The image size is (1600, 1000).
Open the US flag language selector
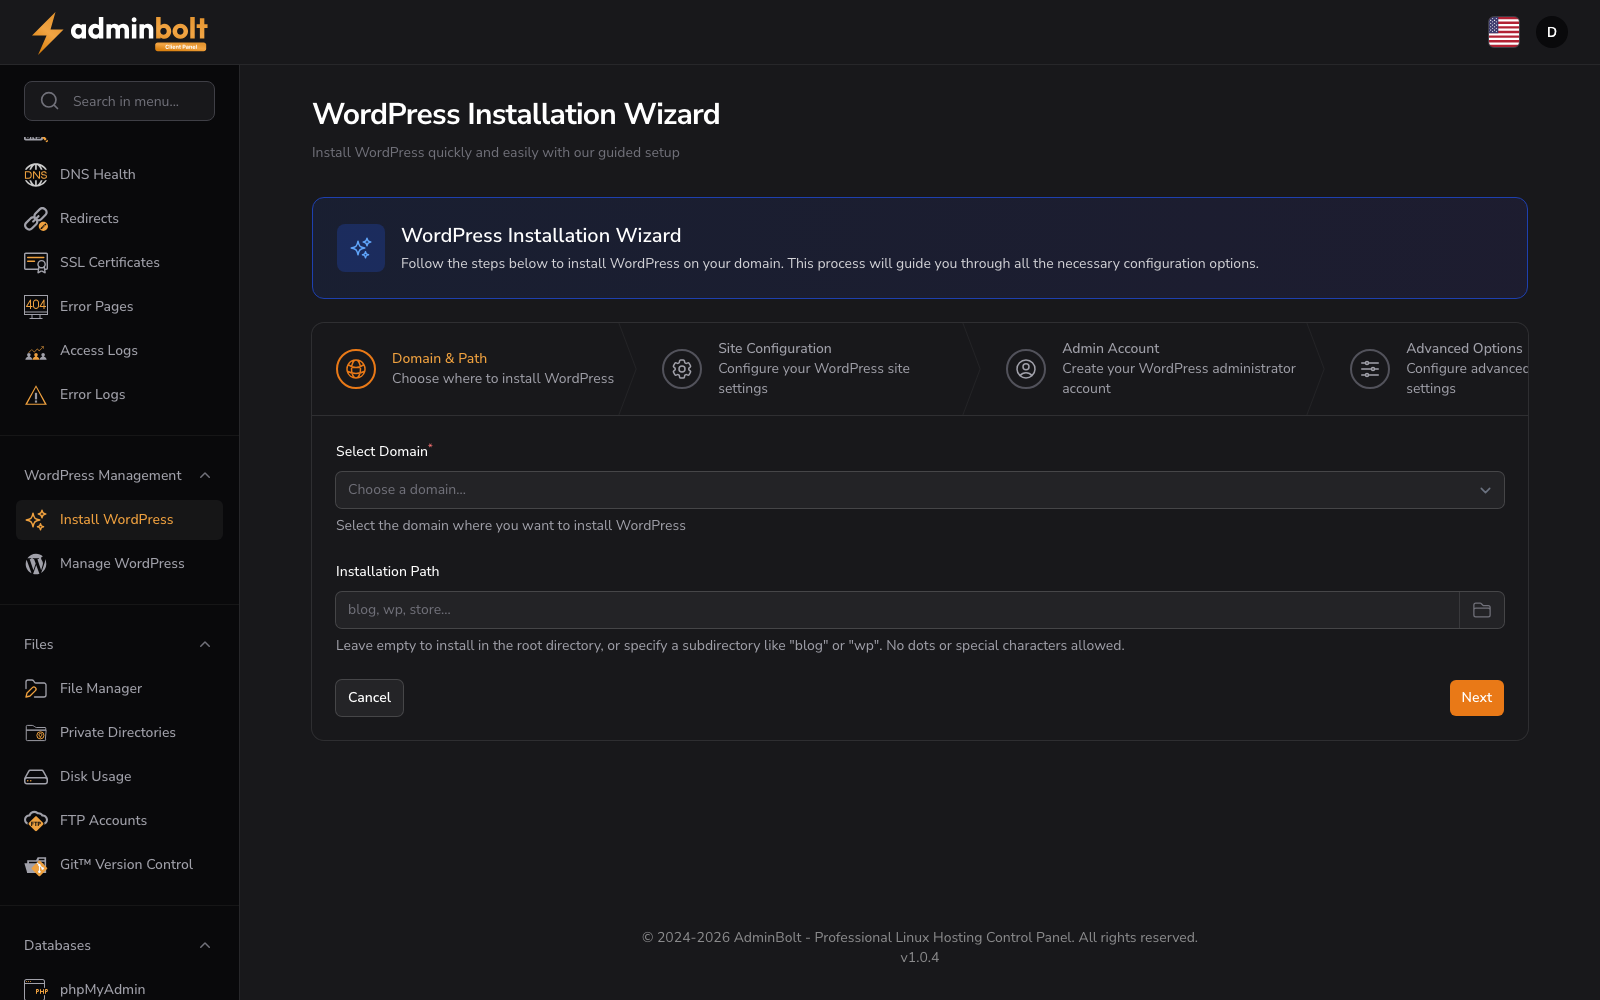[x=1504, y=32]
